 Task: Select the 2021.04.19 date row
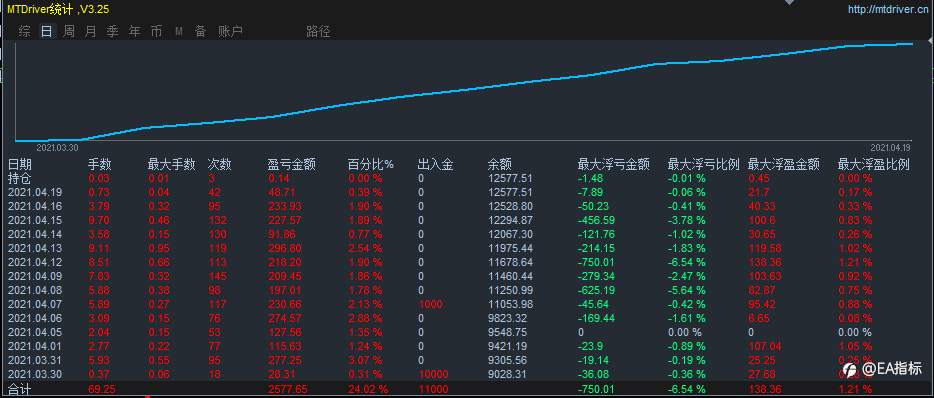click(x=35, y=192)
